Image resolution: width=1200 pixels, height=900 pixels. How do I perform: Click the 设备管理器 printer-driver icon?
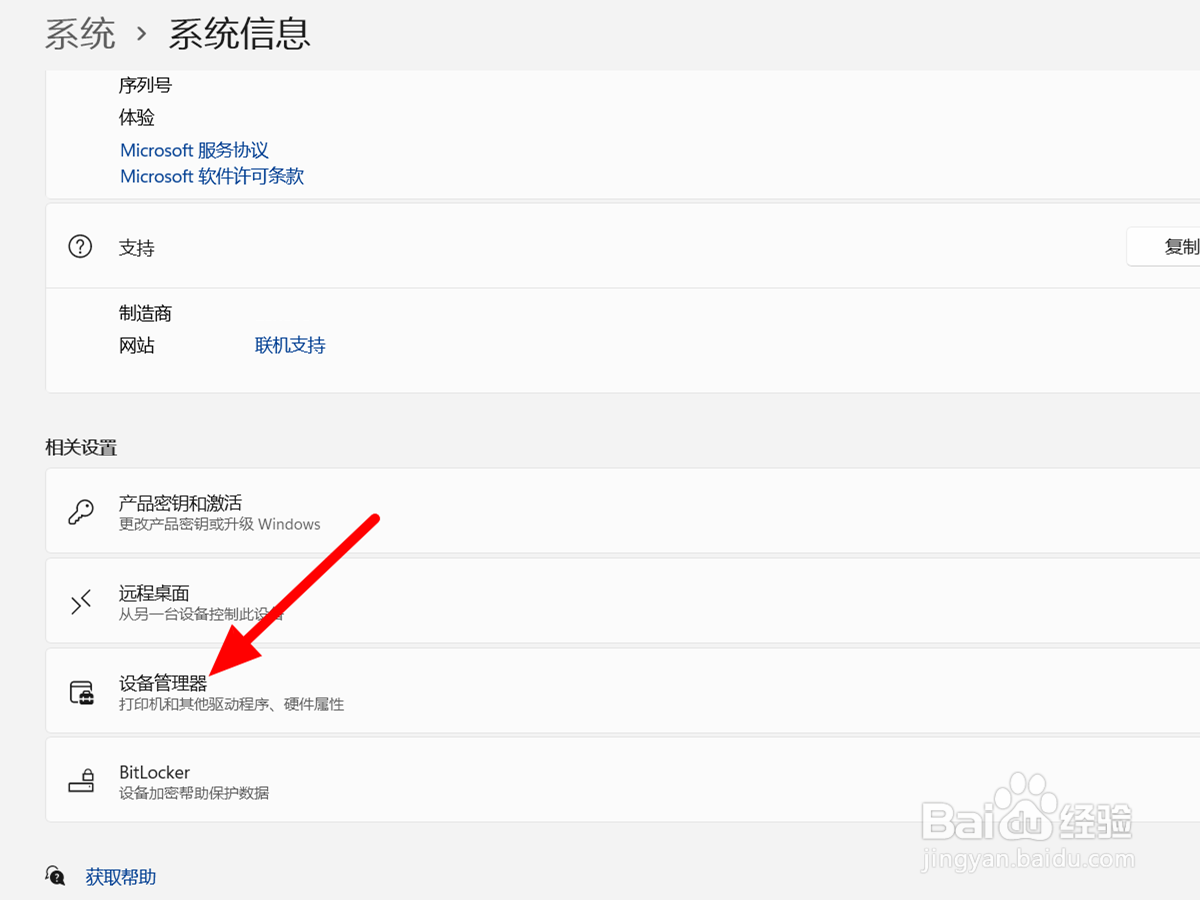coord(80,690)
